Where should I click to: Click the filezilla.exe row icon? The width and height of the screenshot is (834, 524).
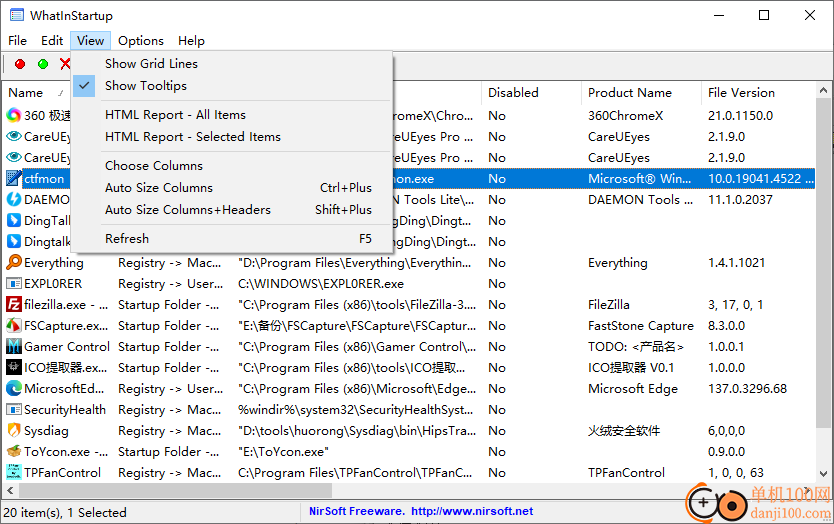tap(14, 304)
